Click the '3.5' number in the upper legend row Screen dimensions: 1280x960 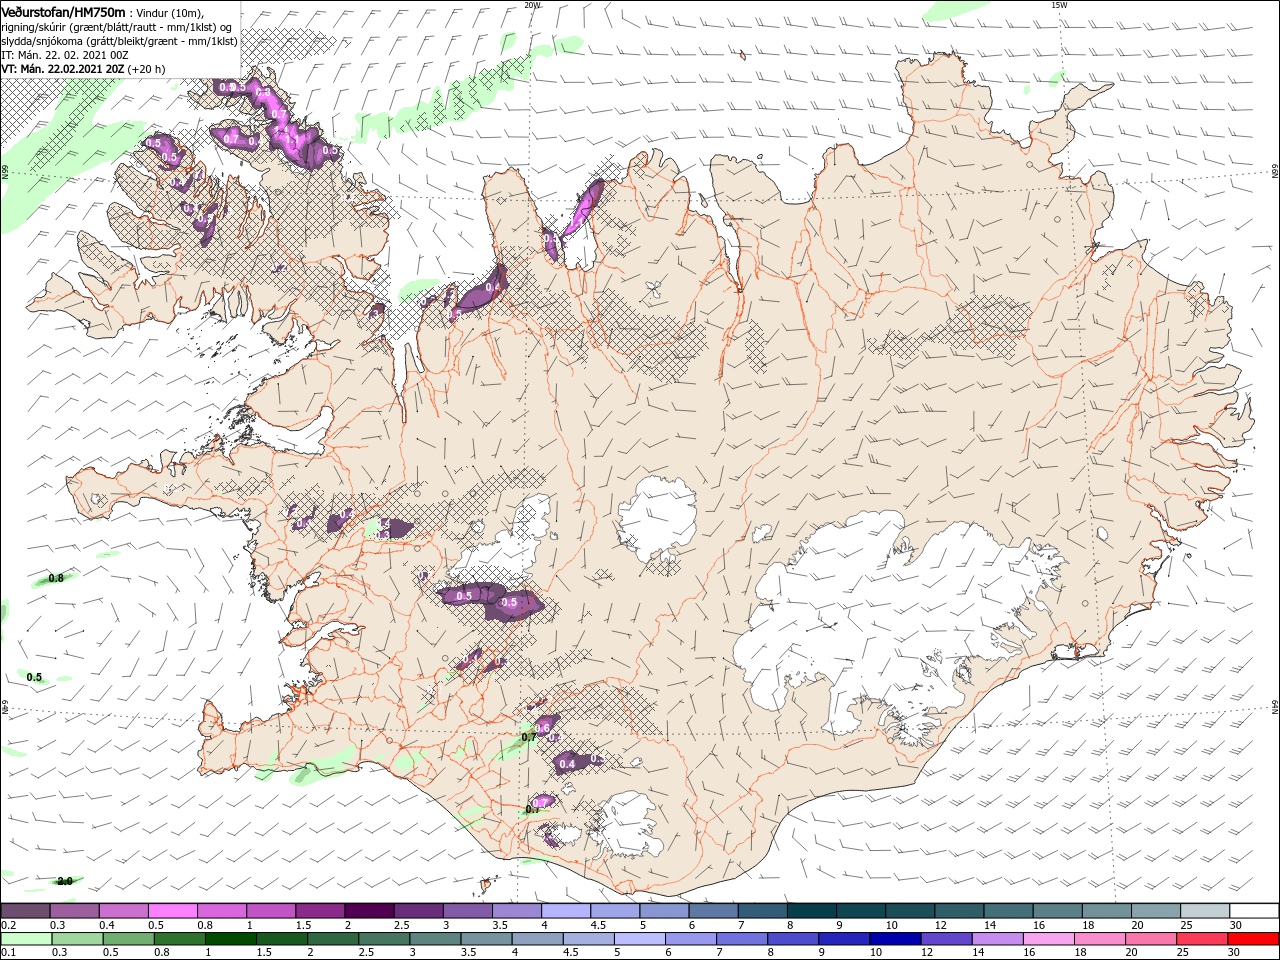point(500,925)
